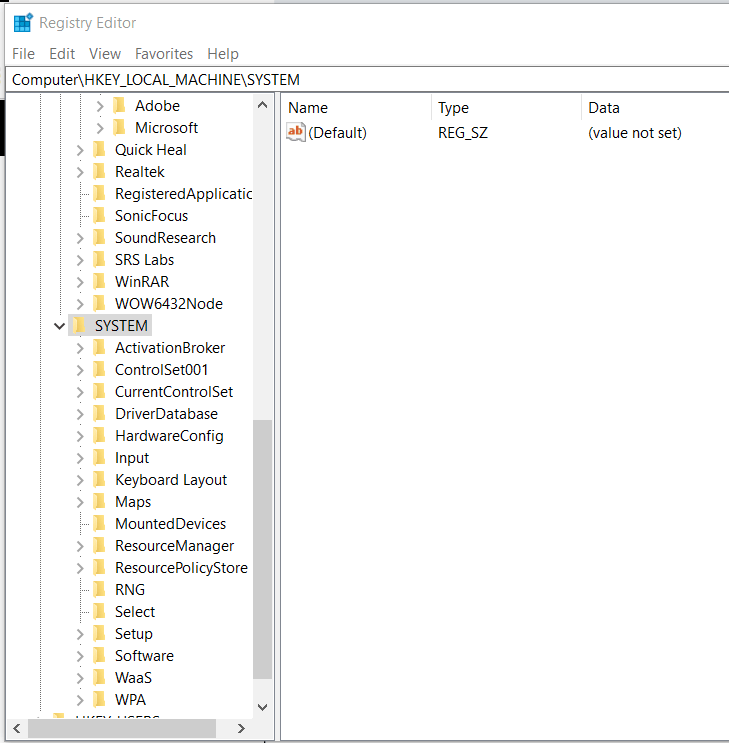Image resolution: width=729 pixels, height=743 pixels.
Task: Select the CurrentControlSet key label
Action: (x=174, y=392)
